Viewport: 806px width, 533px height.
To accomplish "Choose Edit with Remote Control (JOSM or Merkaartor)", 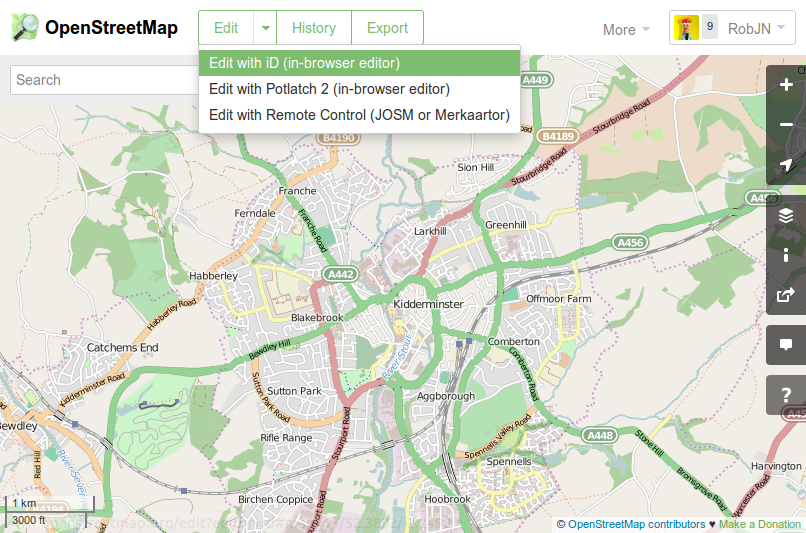I will tap(359, 115).
